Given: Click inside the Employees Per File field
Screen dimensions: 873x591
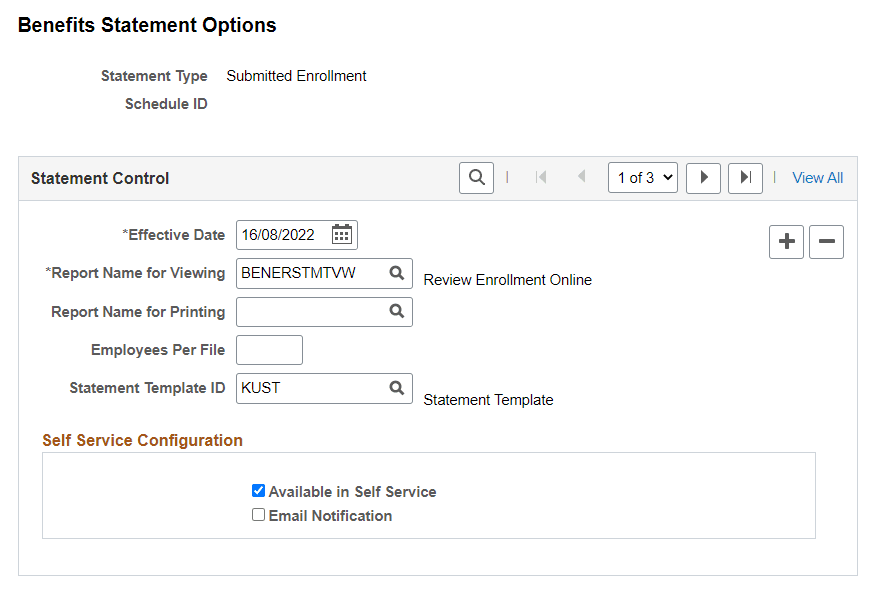Looking at the screenshot, I should tap(268, 349).
